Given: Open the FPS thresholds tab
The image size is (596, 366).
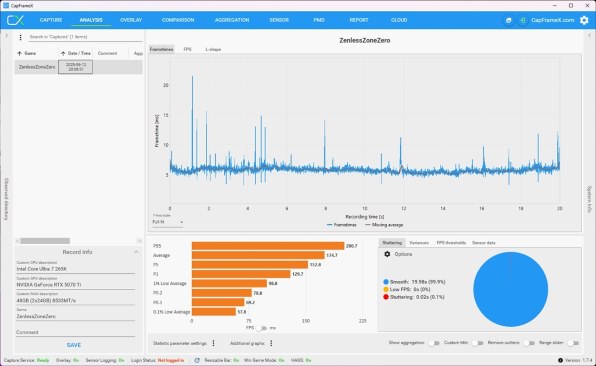Looking at the screenshot, I should [x=451, y=242].
